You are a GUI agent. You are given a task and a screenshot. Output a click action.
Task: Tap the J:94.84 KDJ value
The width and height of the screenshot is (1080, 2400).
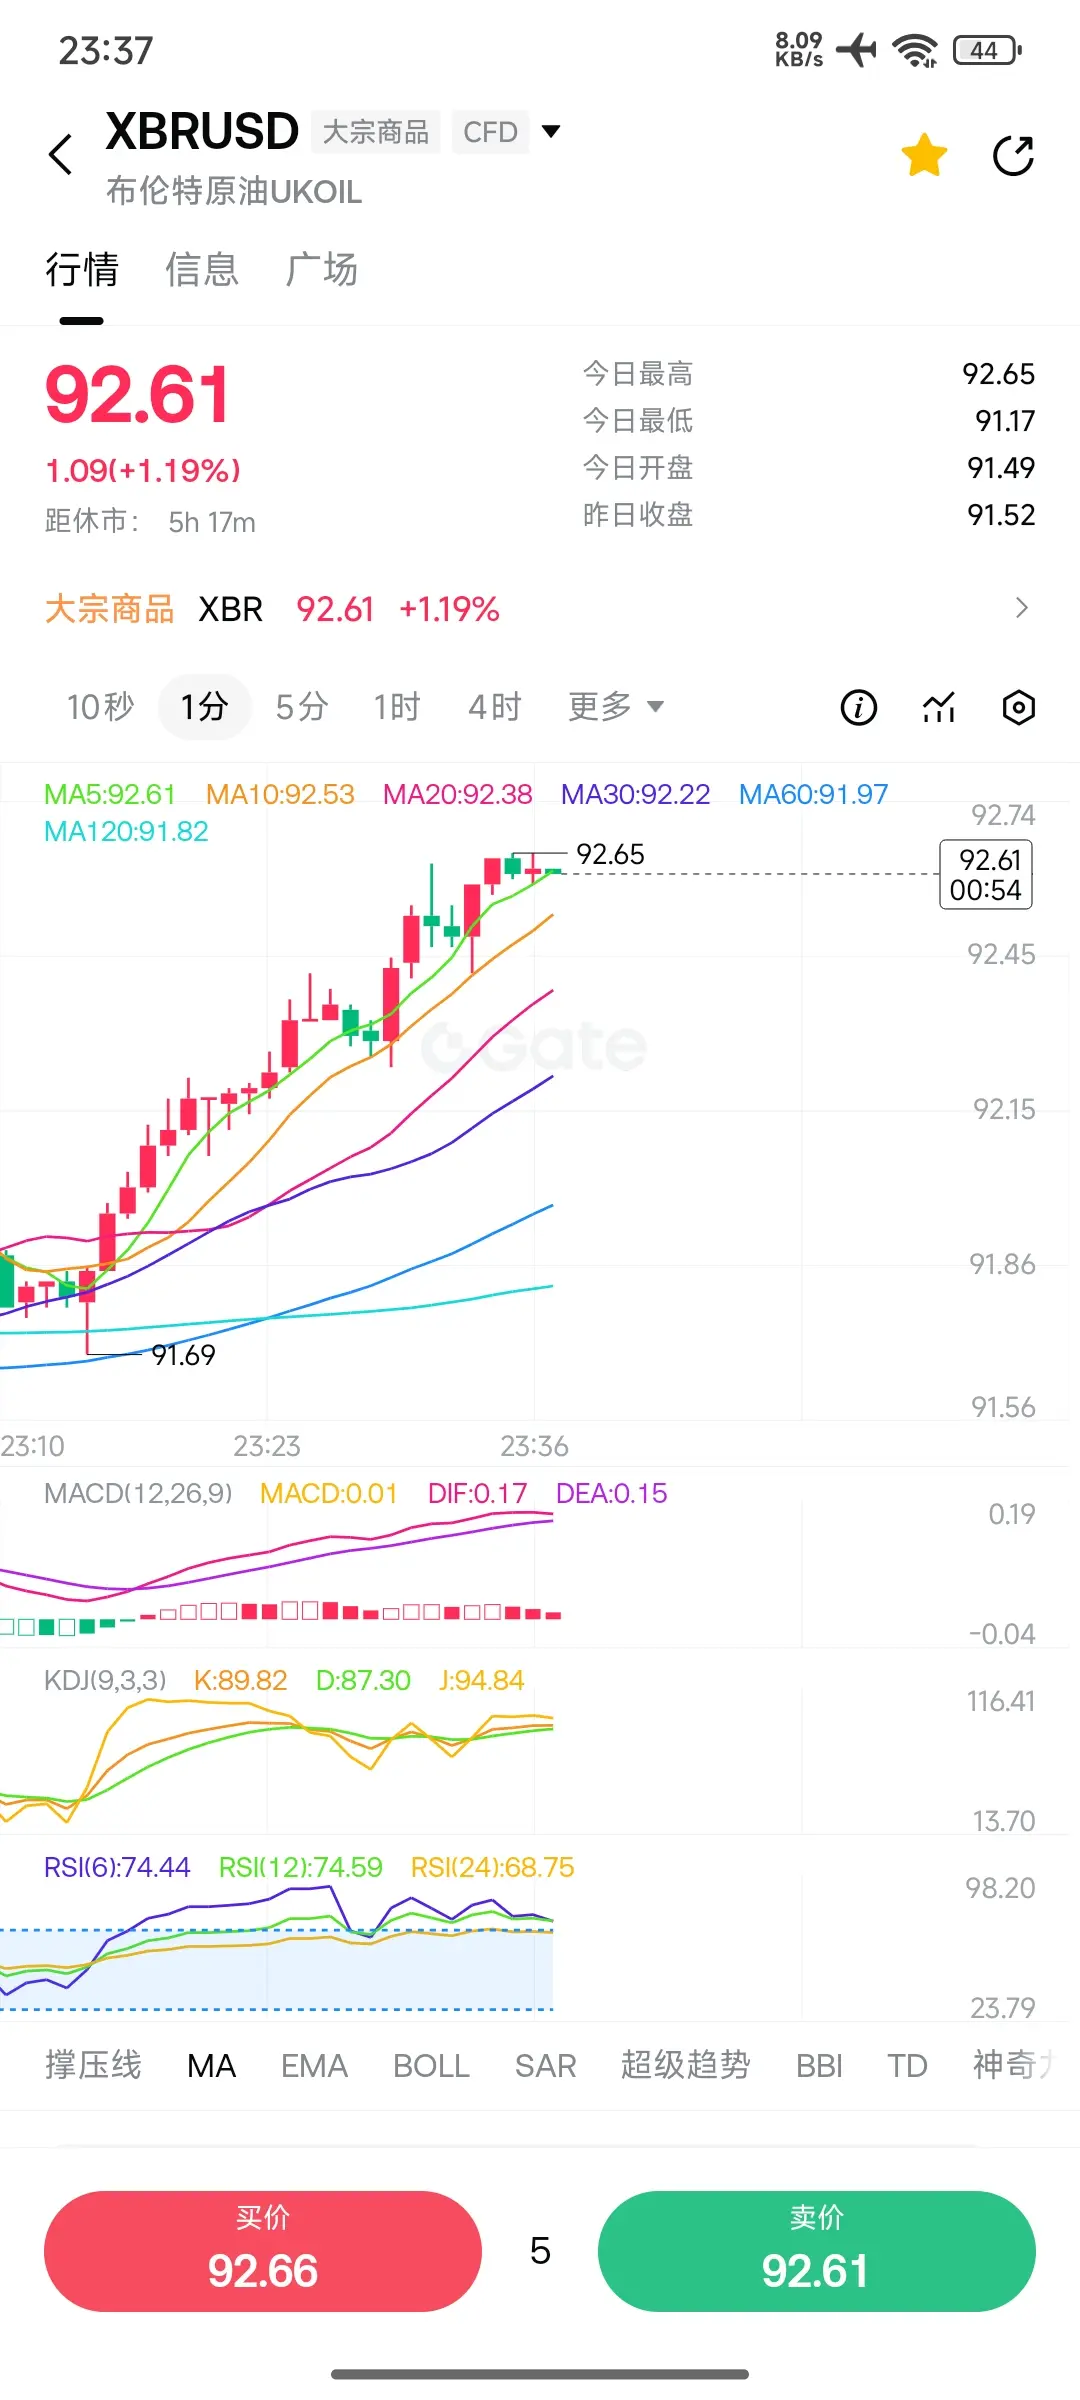click(x=481, y=1680)
